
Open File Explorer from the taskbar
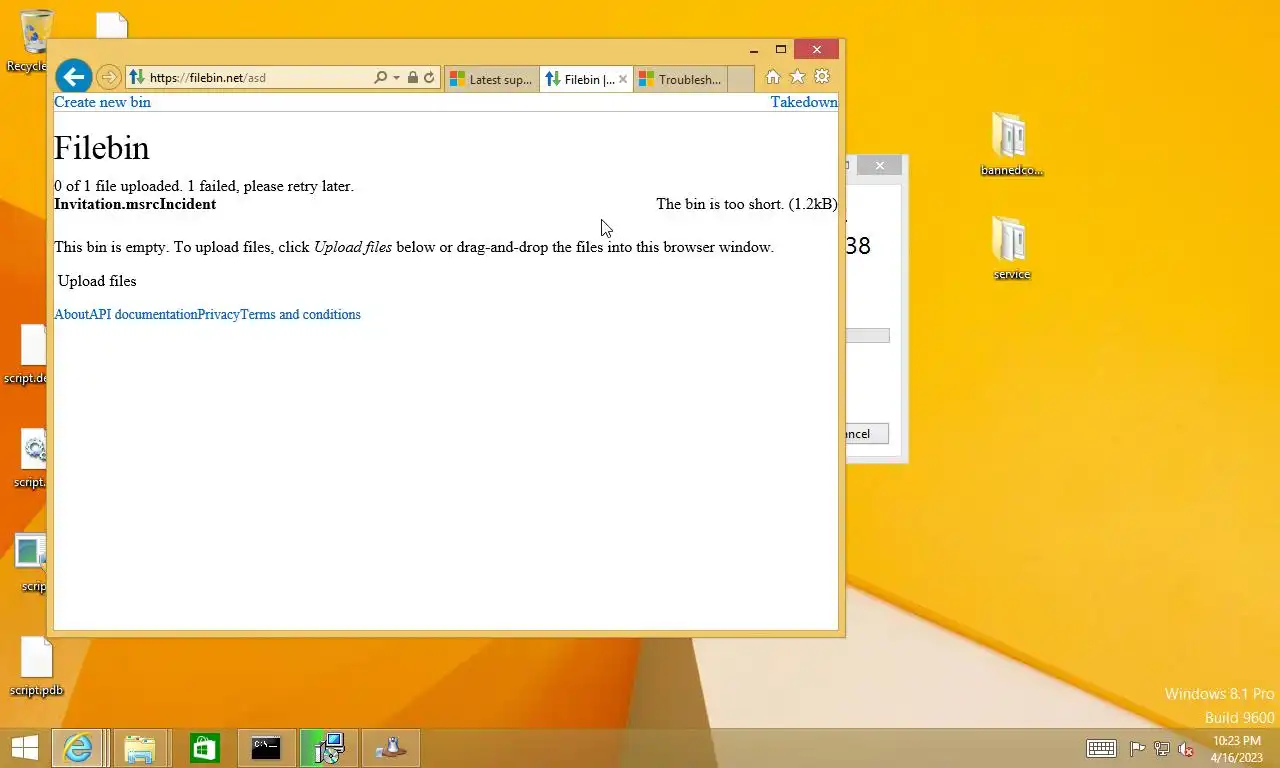[140, 748]
